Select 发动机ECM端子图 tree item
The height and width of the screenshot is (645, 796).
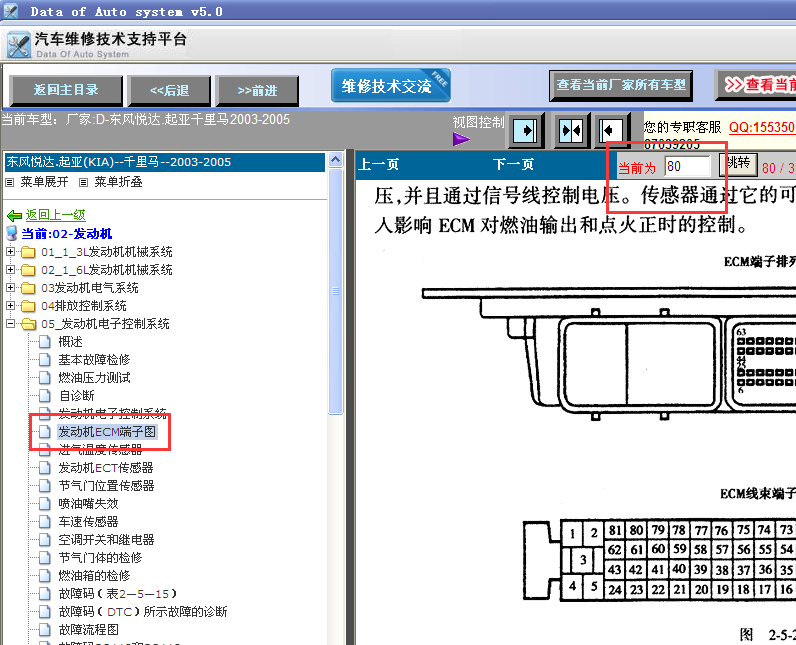pyautogui.click(x=107, y=432)
